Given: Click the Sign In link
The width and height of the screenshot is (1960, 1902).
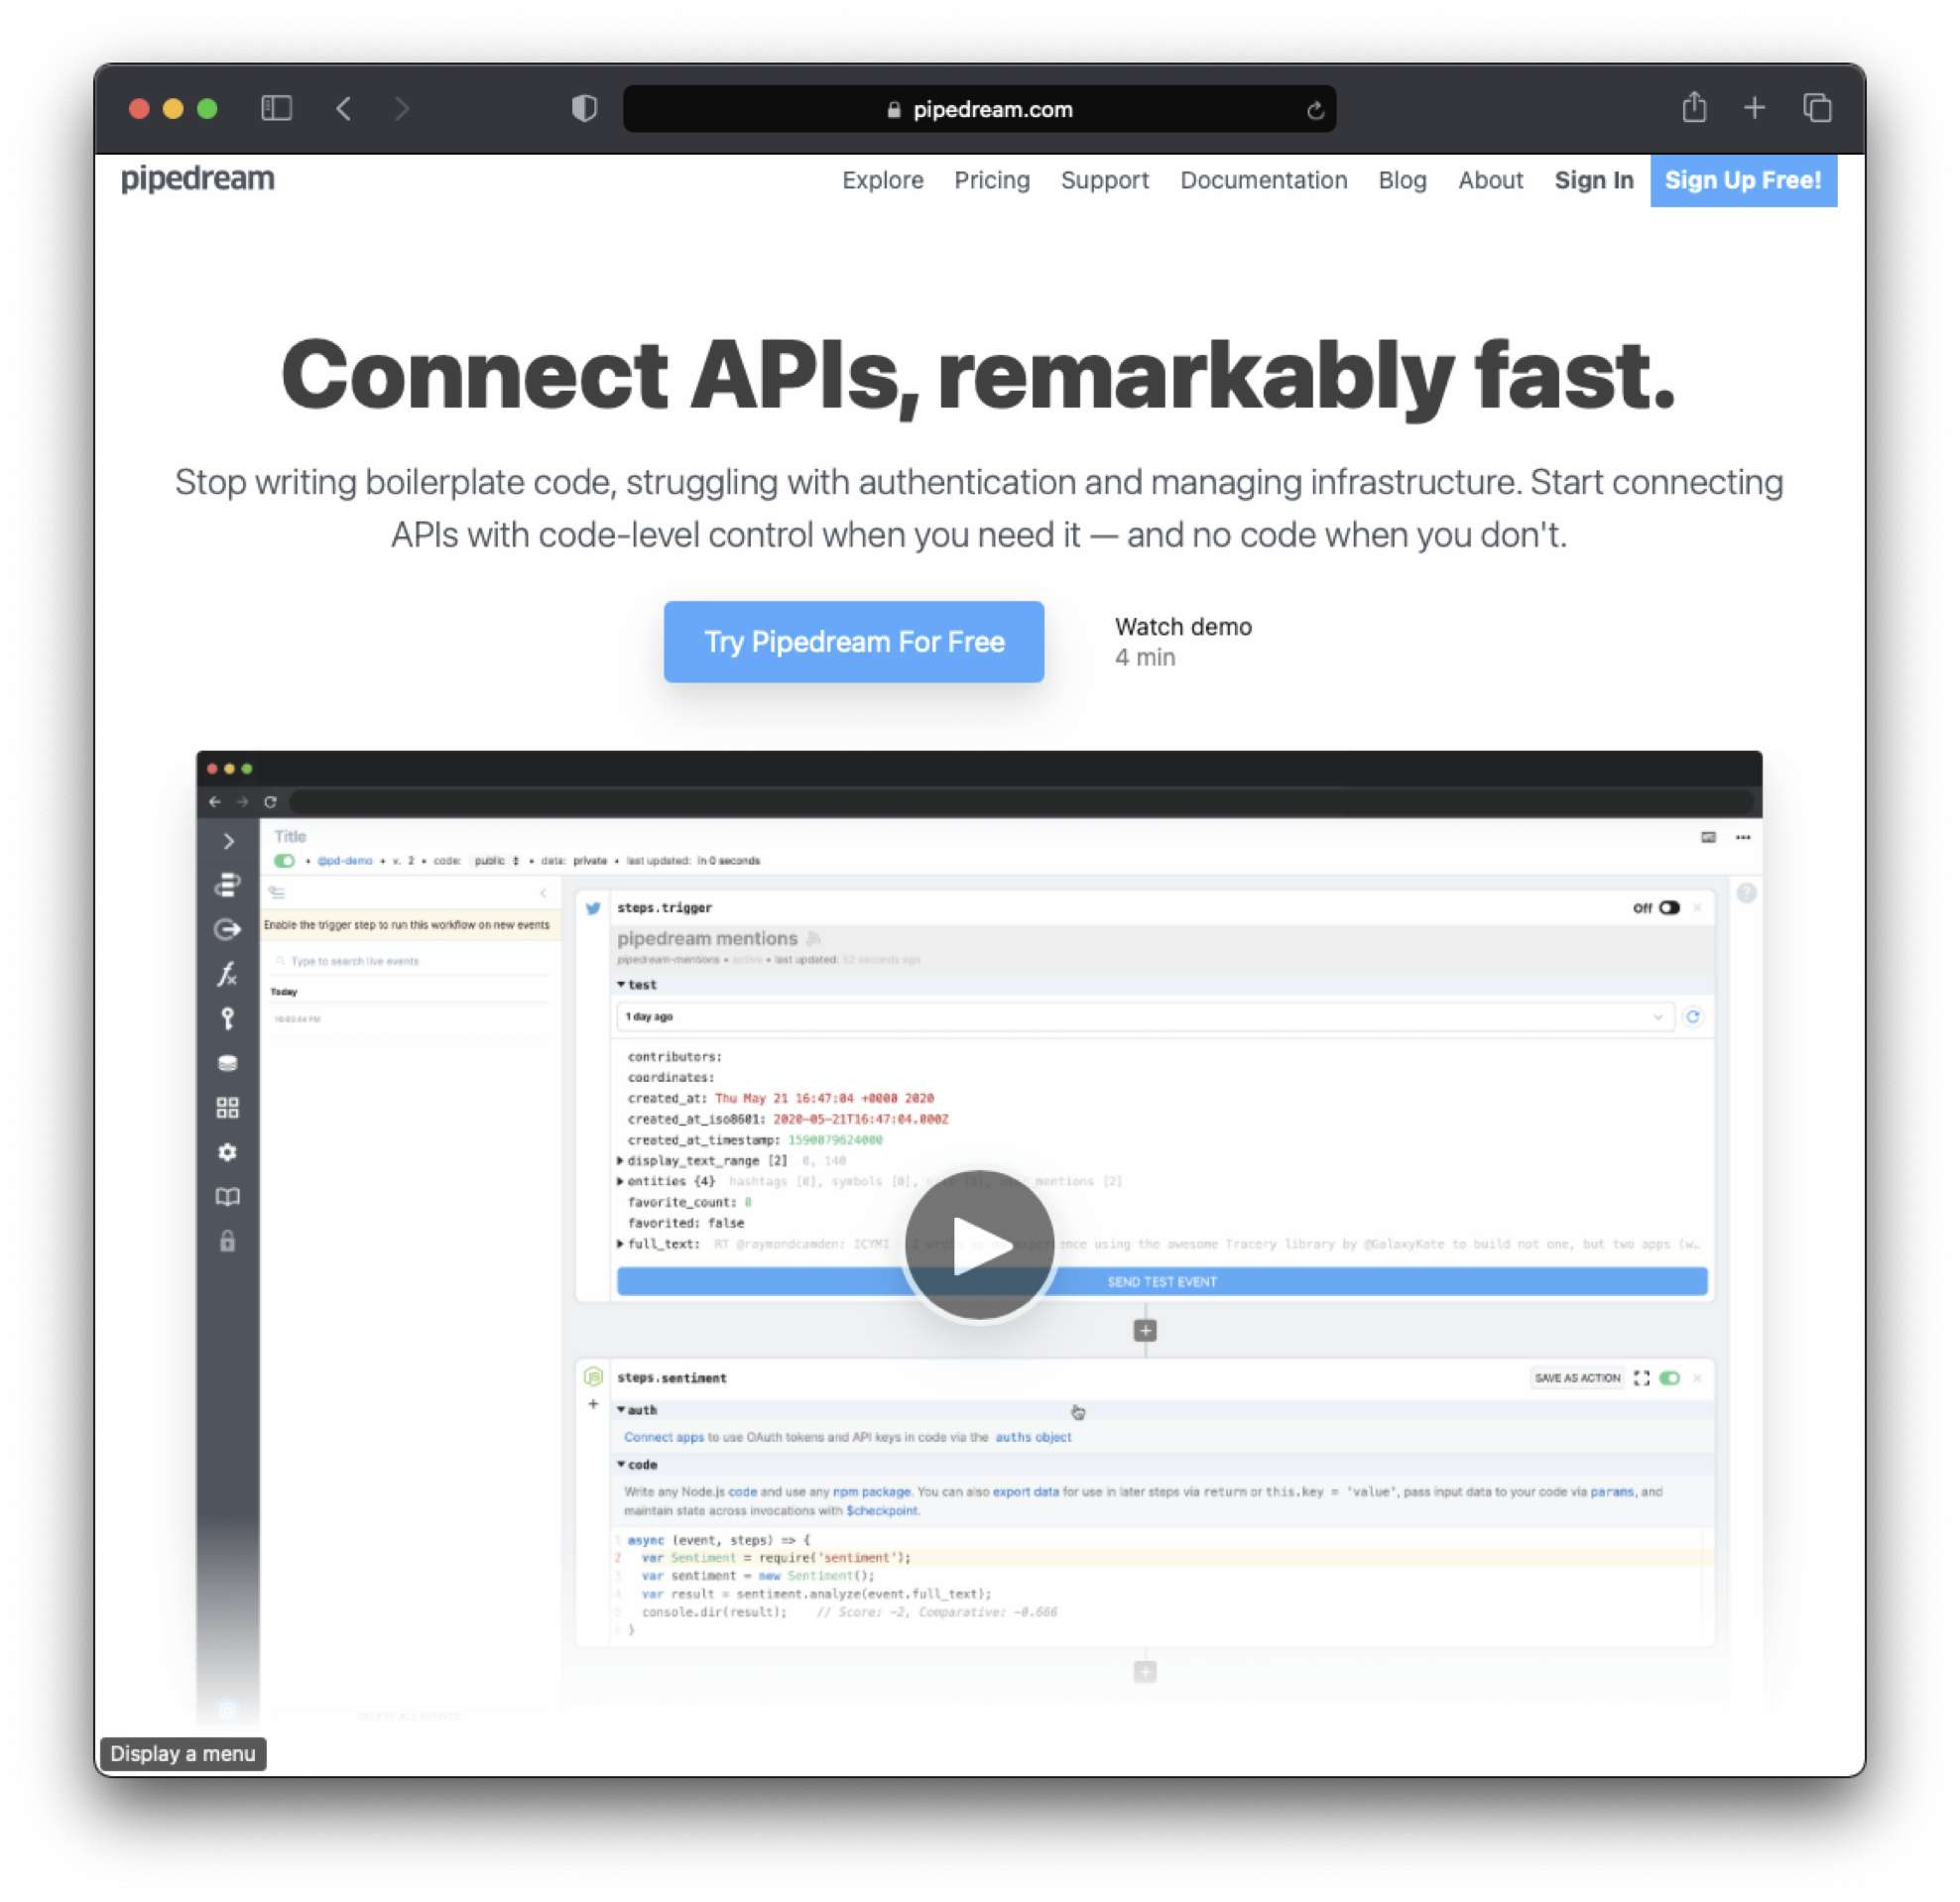Looking at the screenshot, I should pos(1593,180).
